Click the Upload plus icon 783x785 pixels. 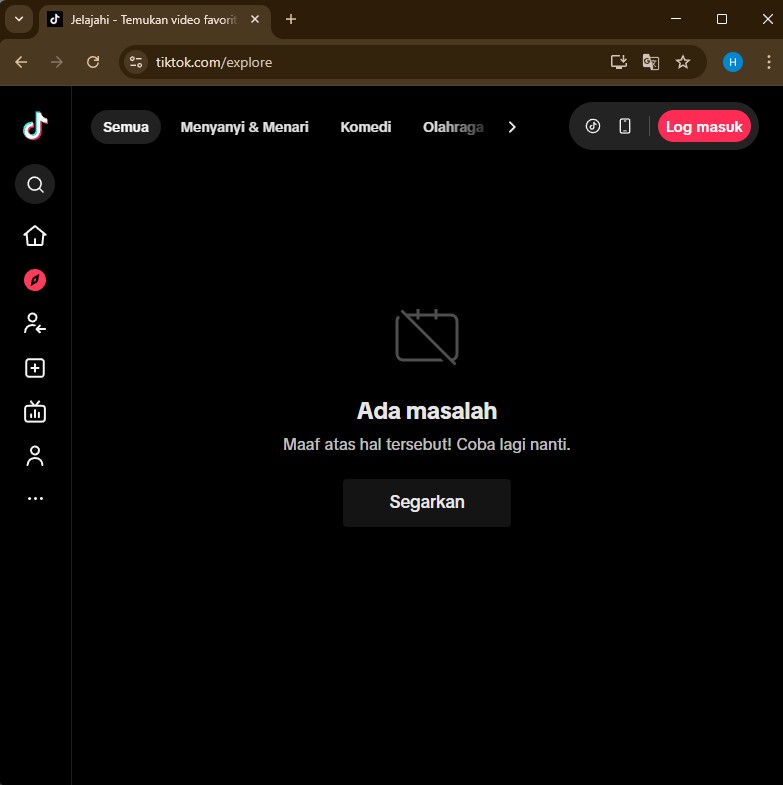point(35,368)
